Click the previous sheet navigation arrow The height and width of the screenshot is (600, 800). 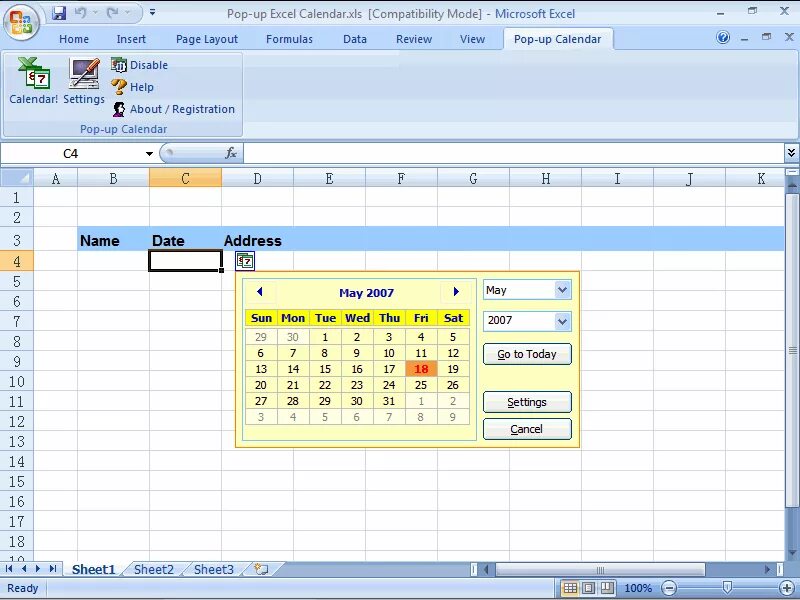(23, 569)
